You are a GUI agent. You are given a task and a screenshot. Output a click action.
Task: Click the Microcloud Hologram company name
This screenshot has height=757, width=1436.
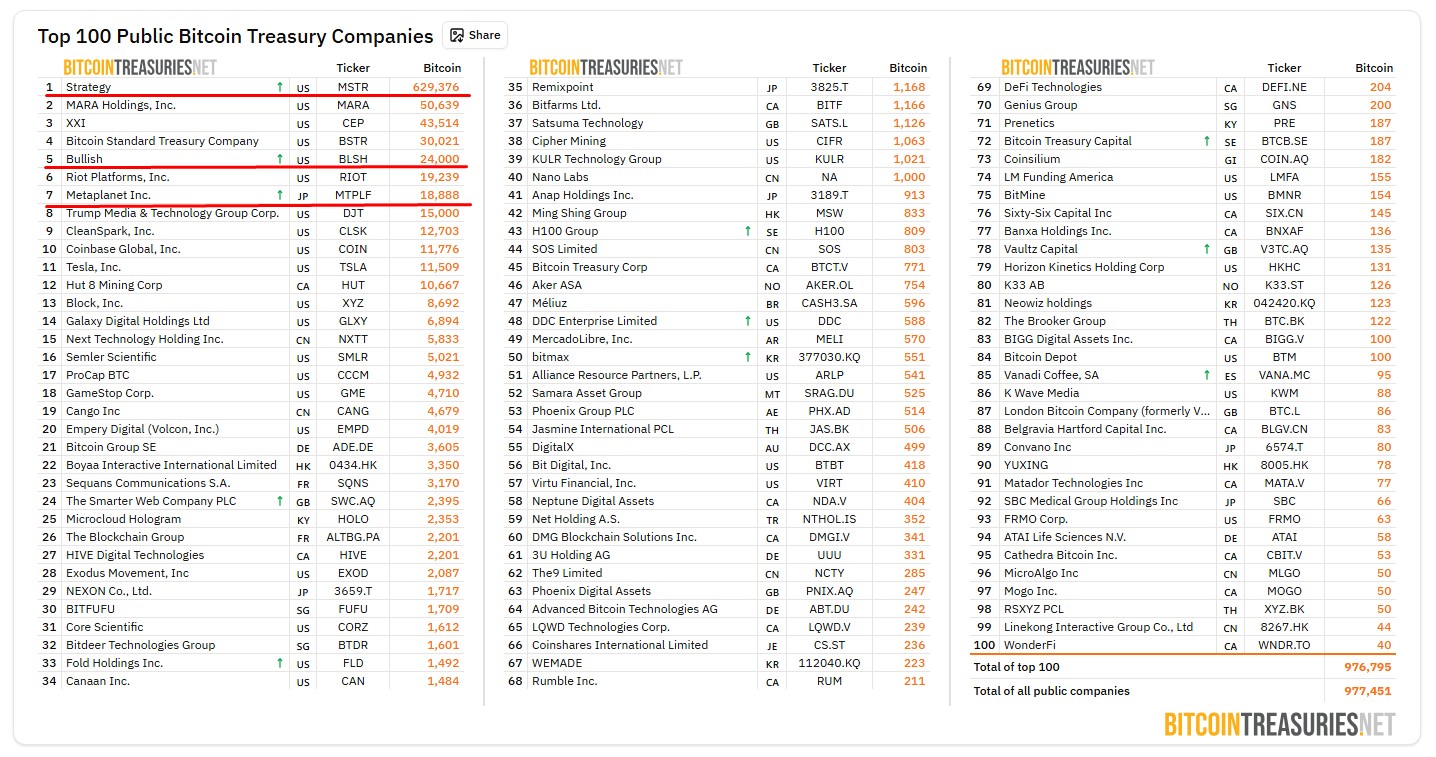124,519
